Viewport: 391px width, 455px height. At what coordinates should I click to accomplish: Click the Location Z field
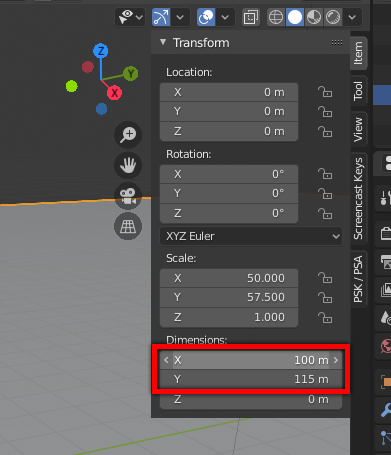pyautogui.click(x=229, y=131)
